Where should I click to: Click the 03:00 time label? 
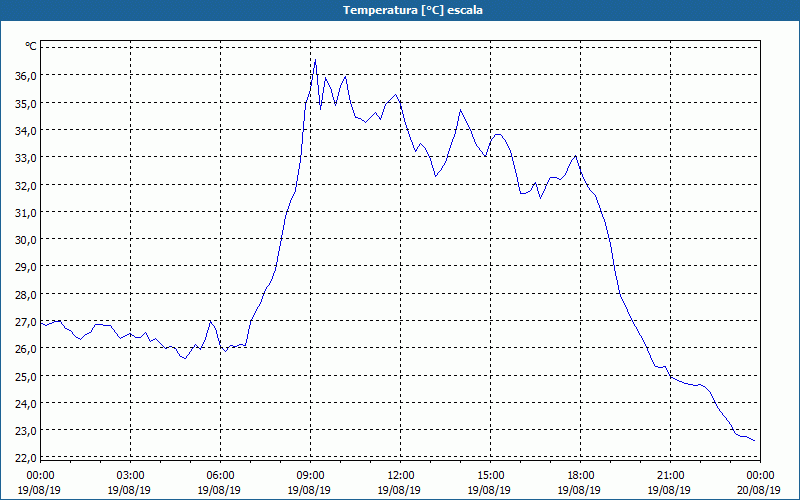[130, 476]
